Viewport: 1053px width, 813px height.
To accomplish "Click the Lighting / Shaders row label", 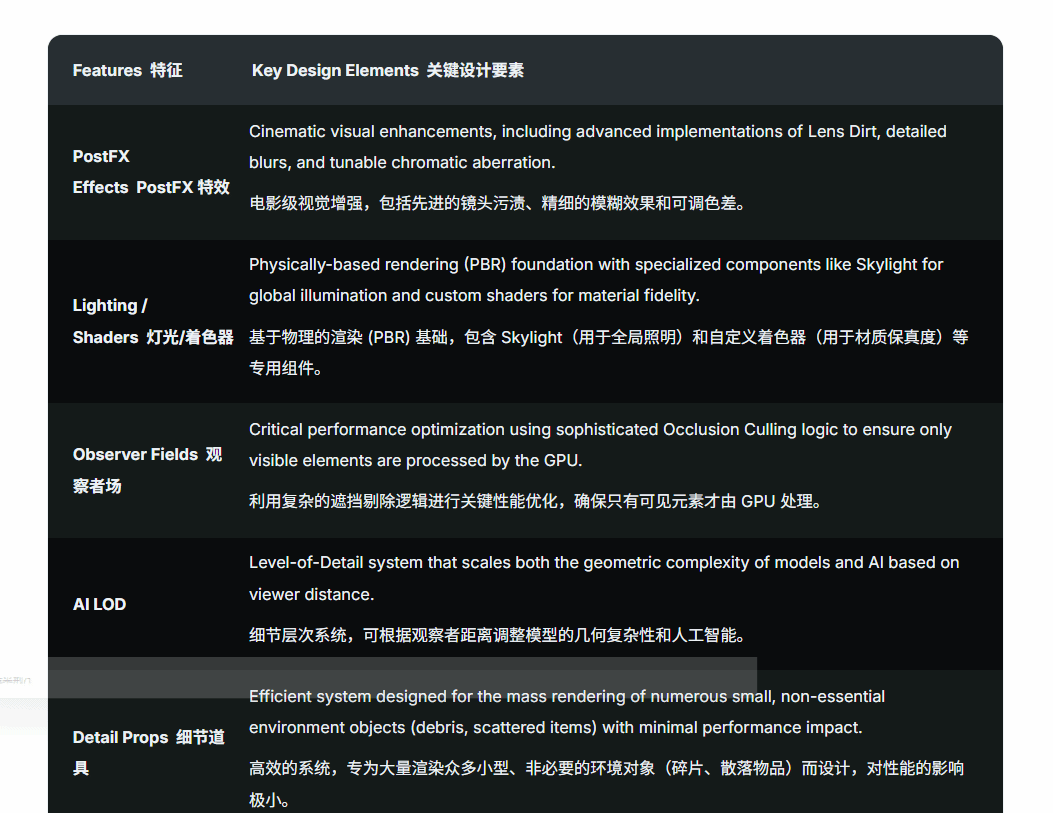I will pos(152,321).
